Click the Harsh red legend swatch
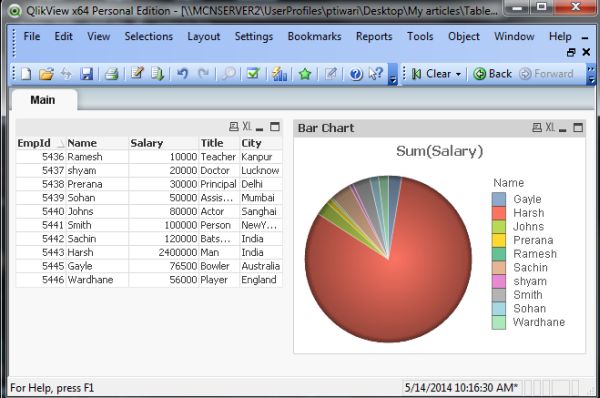600x398 pixels. pyautogui.click(x=499, y=213)
